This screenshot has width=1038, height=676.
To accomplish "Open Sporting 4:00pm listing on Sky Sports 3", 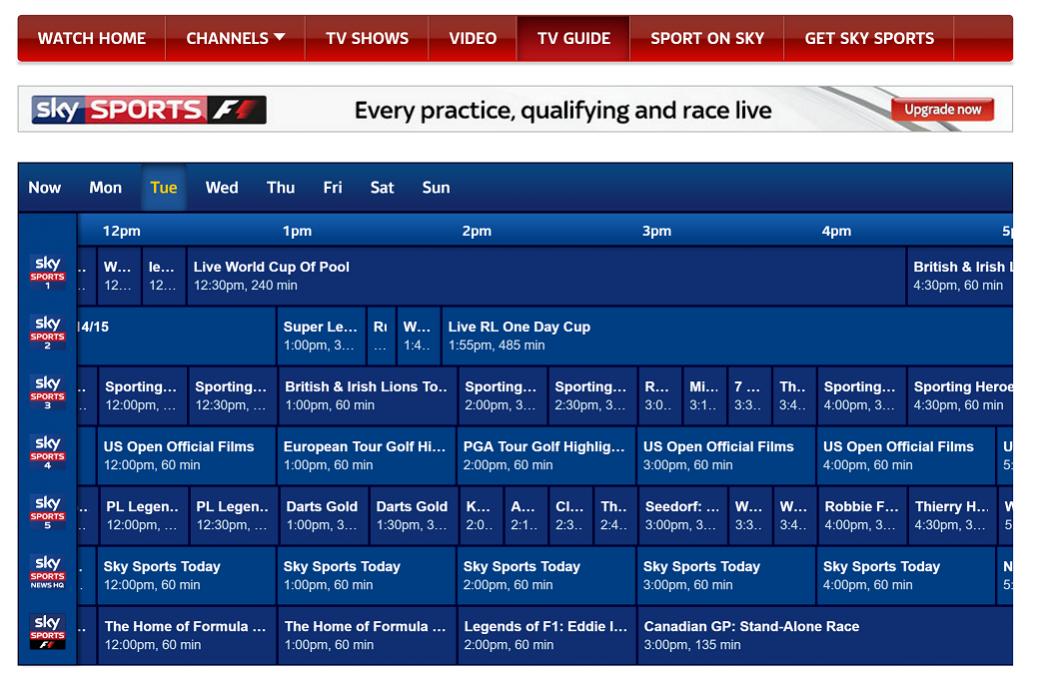I will (862, 396).
